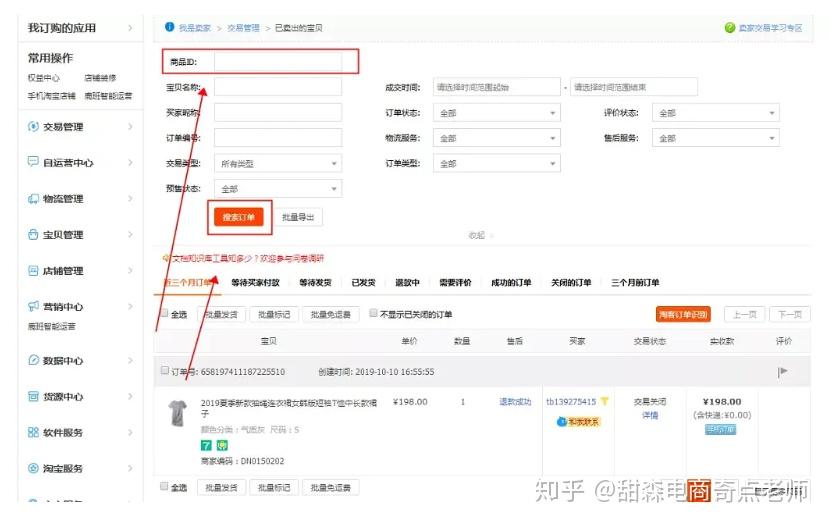Go to 上一页
The width and height of the screenshot is (829, 524).
pyautogui.click(x=744, y=314)
